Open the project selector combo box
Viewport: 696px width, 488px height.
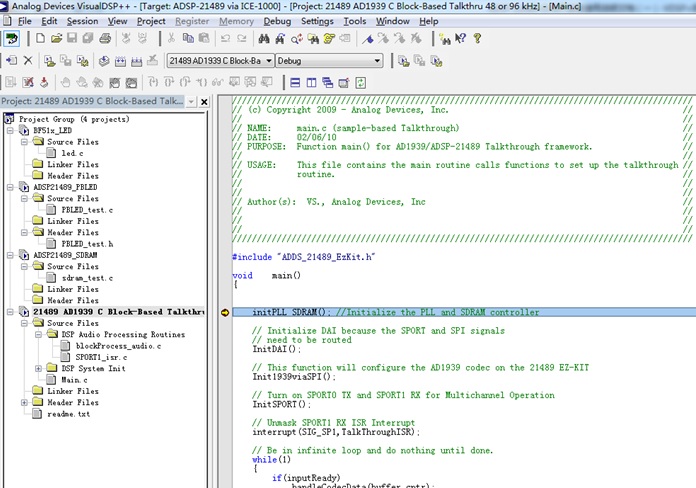click(220, 60)
